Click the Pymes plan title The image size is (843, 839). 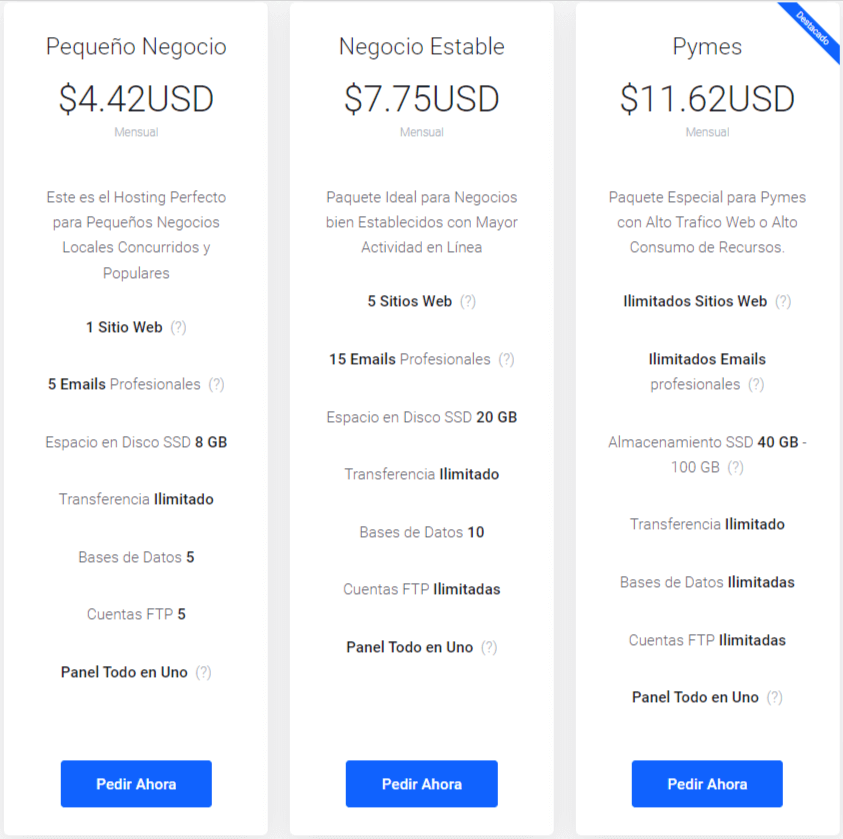click(707, 47)
